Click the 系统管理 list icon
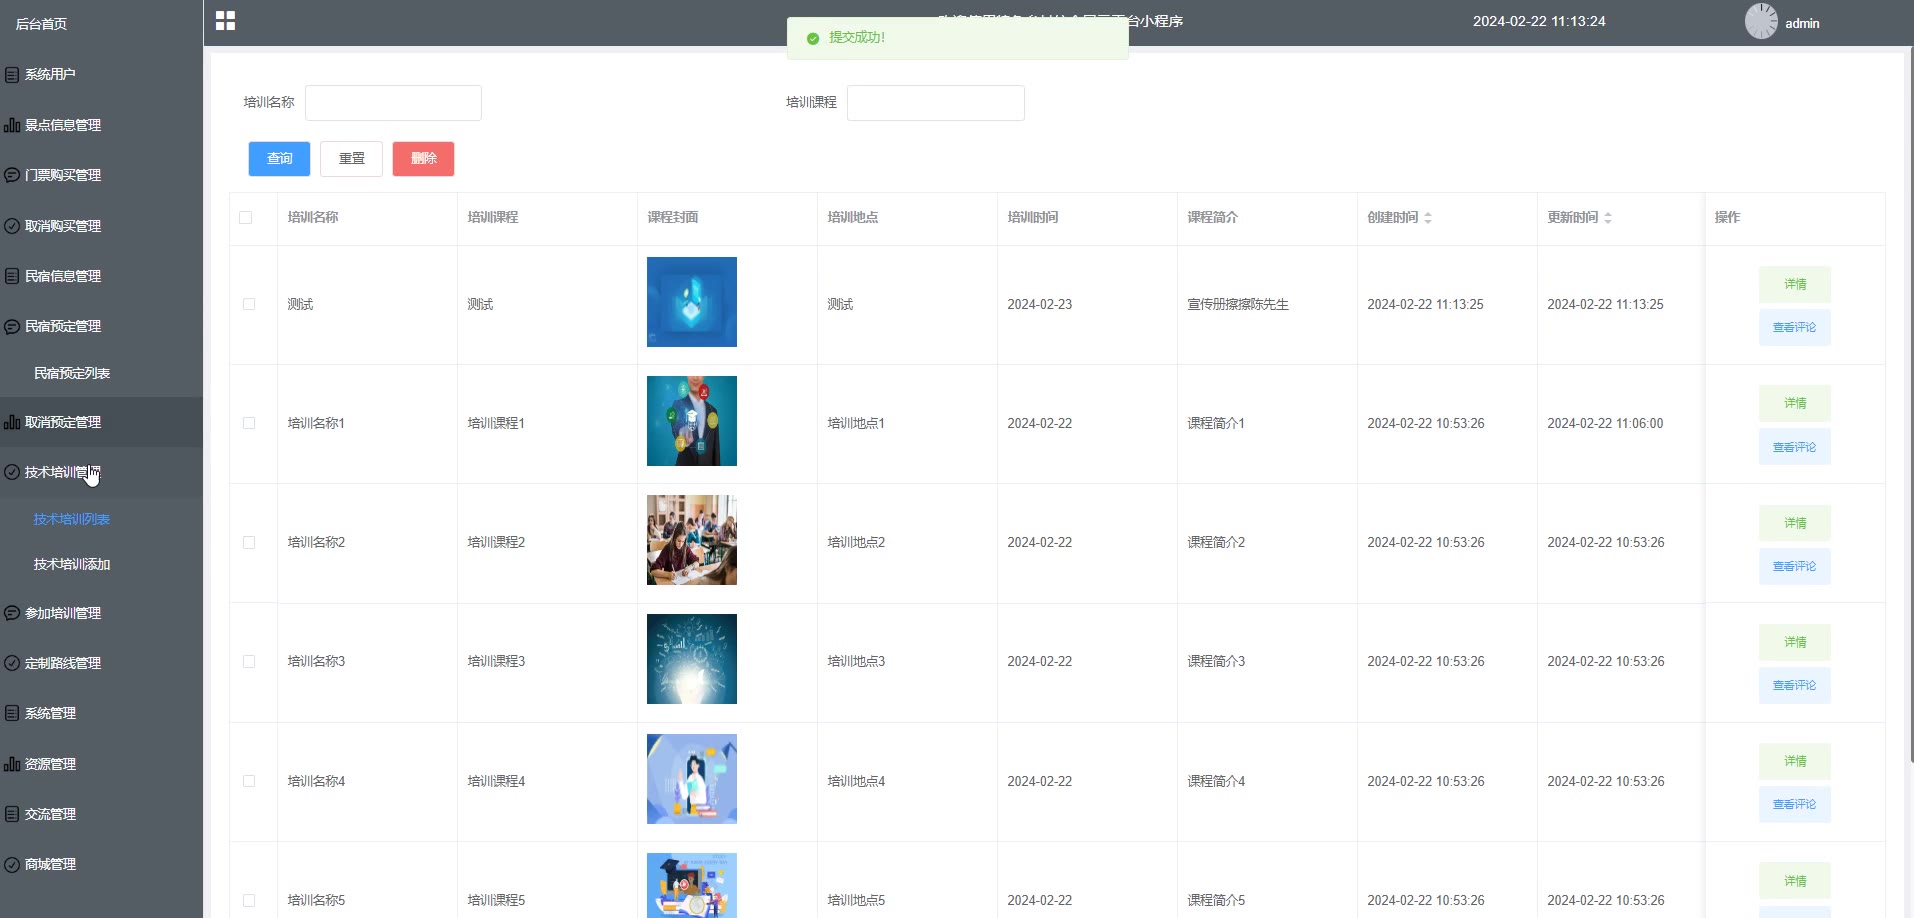 pos(12,713)
